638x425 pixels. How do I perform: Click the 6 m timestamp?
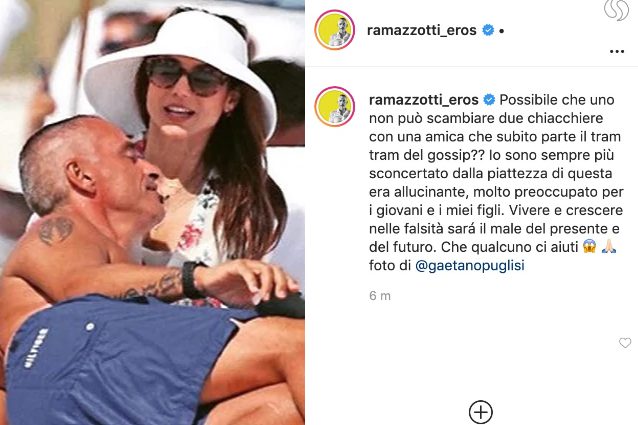pyautogui.click(x=380, y=296)
